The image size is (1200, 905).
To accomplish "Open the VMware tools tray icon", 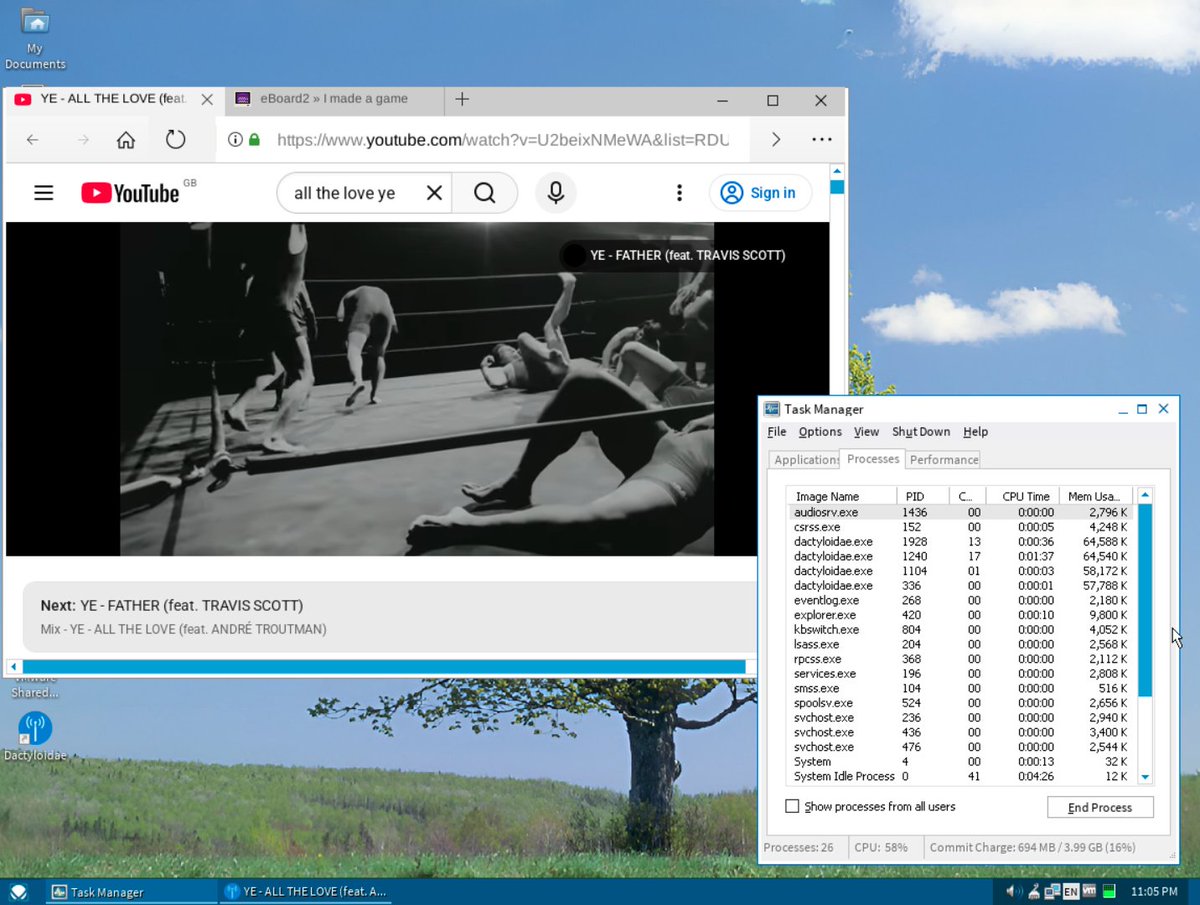I will (x=1089, y=891).
